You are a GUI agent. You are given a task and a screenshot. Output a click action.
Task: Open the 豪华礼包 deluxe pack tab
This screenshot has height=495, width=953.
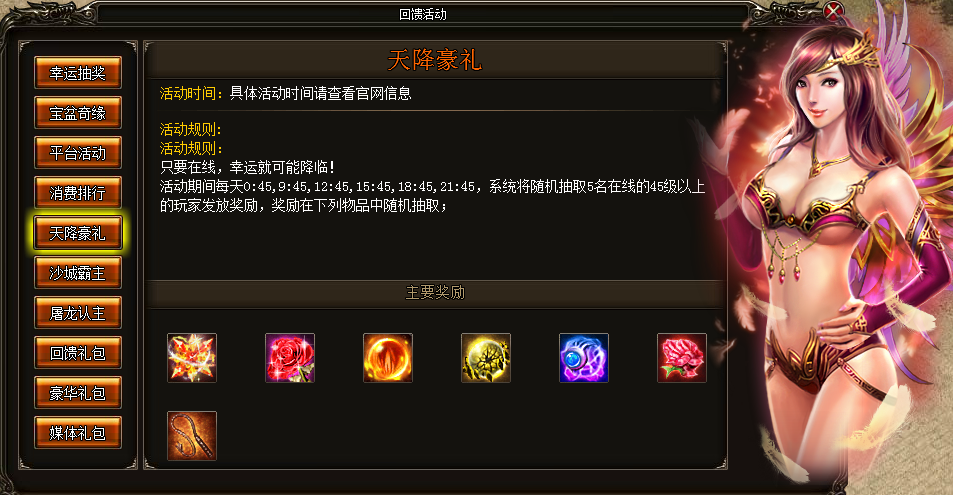tap(78, 393)
